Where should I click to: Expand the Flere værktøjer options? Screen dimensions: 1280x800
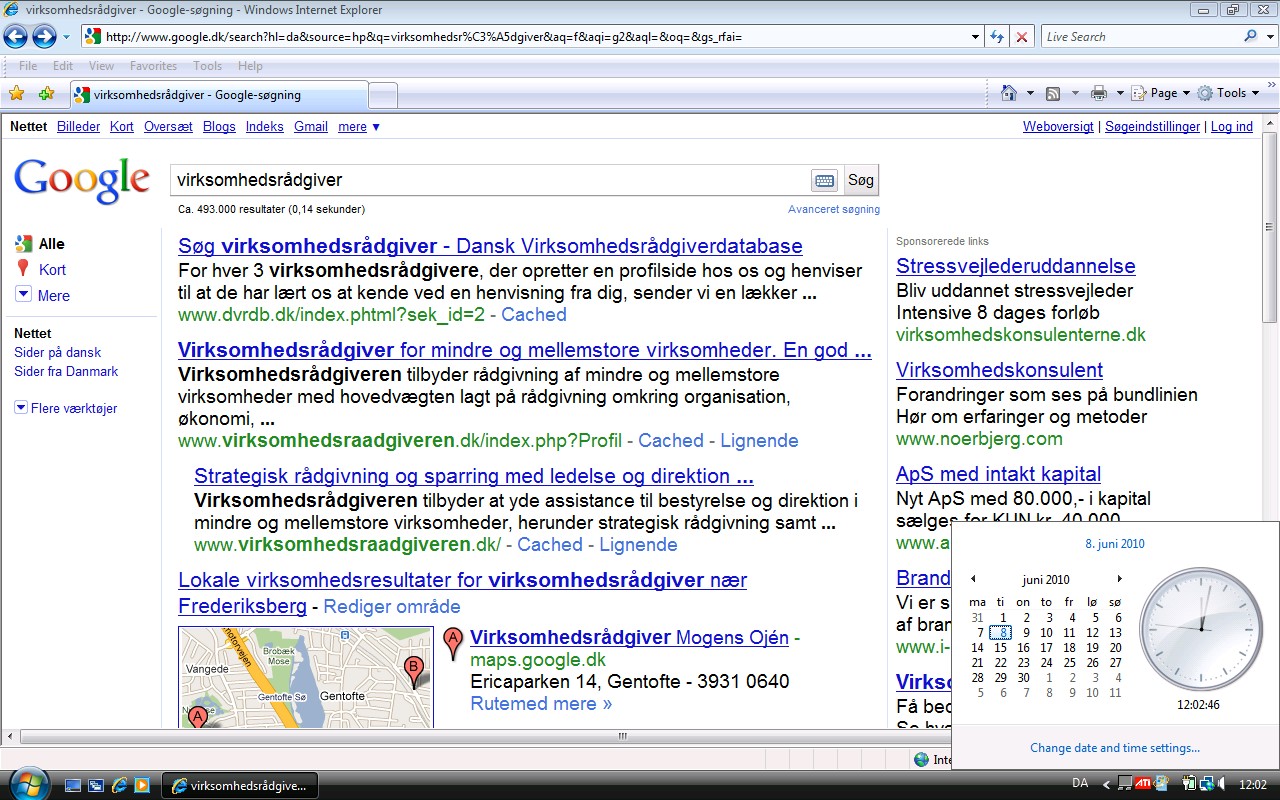(x=66, y=408)
